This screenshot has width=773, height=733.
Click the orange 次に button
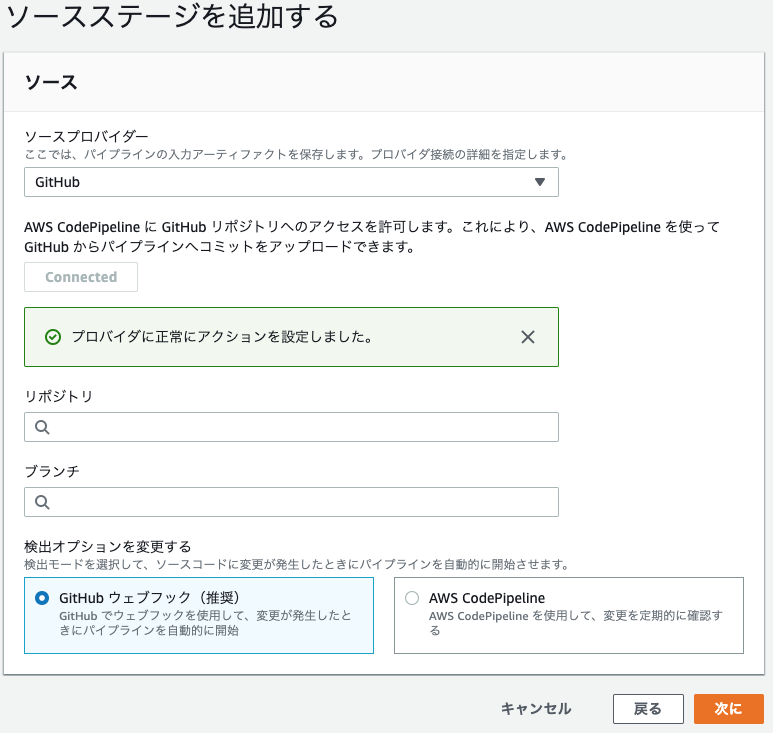pyautogui.click(x=729, y=709)
